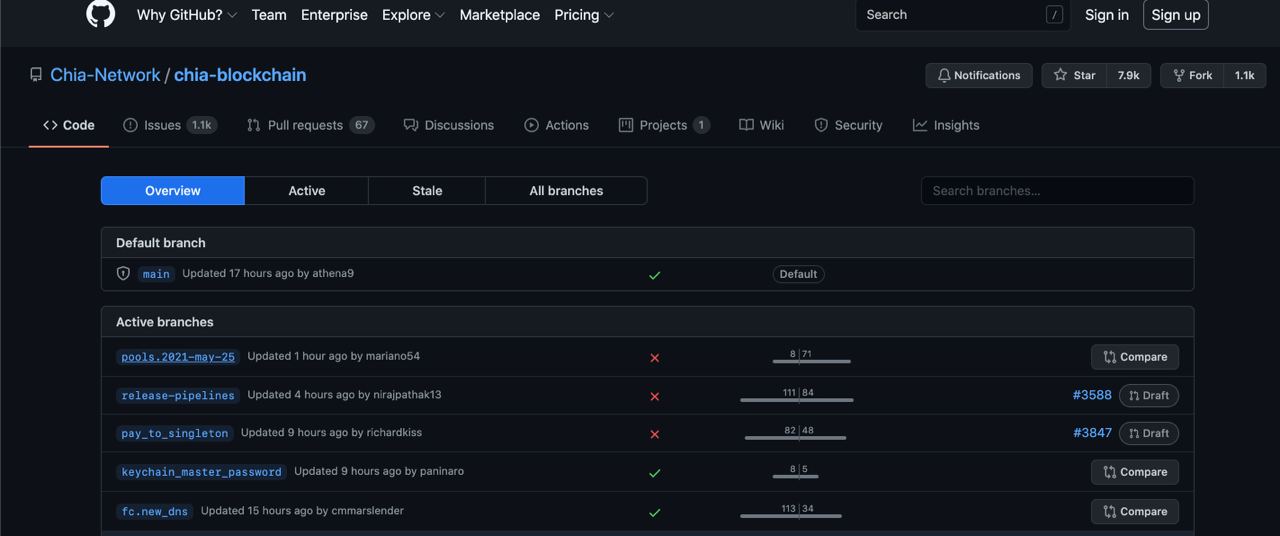The height and width of the screenshot is (536, 1280).
Task: Open pull request #3847
Action: (x=1092, y=433)
